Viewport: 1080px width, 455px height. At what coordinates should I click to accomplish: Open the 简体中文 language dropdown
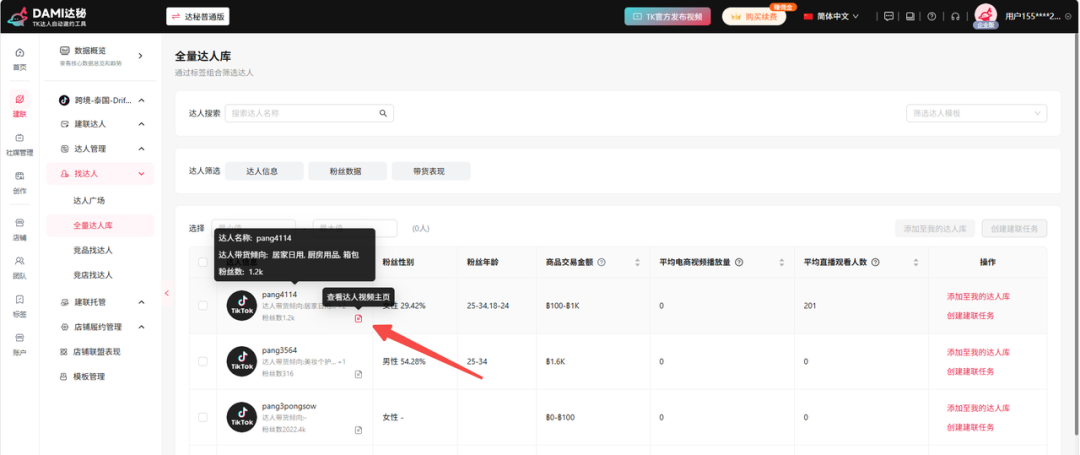831,17
